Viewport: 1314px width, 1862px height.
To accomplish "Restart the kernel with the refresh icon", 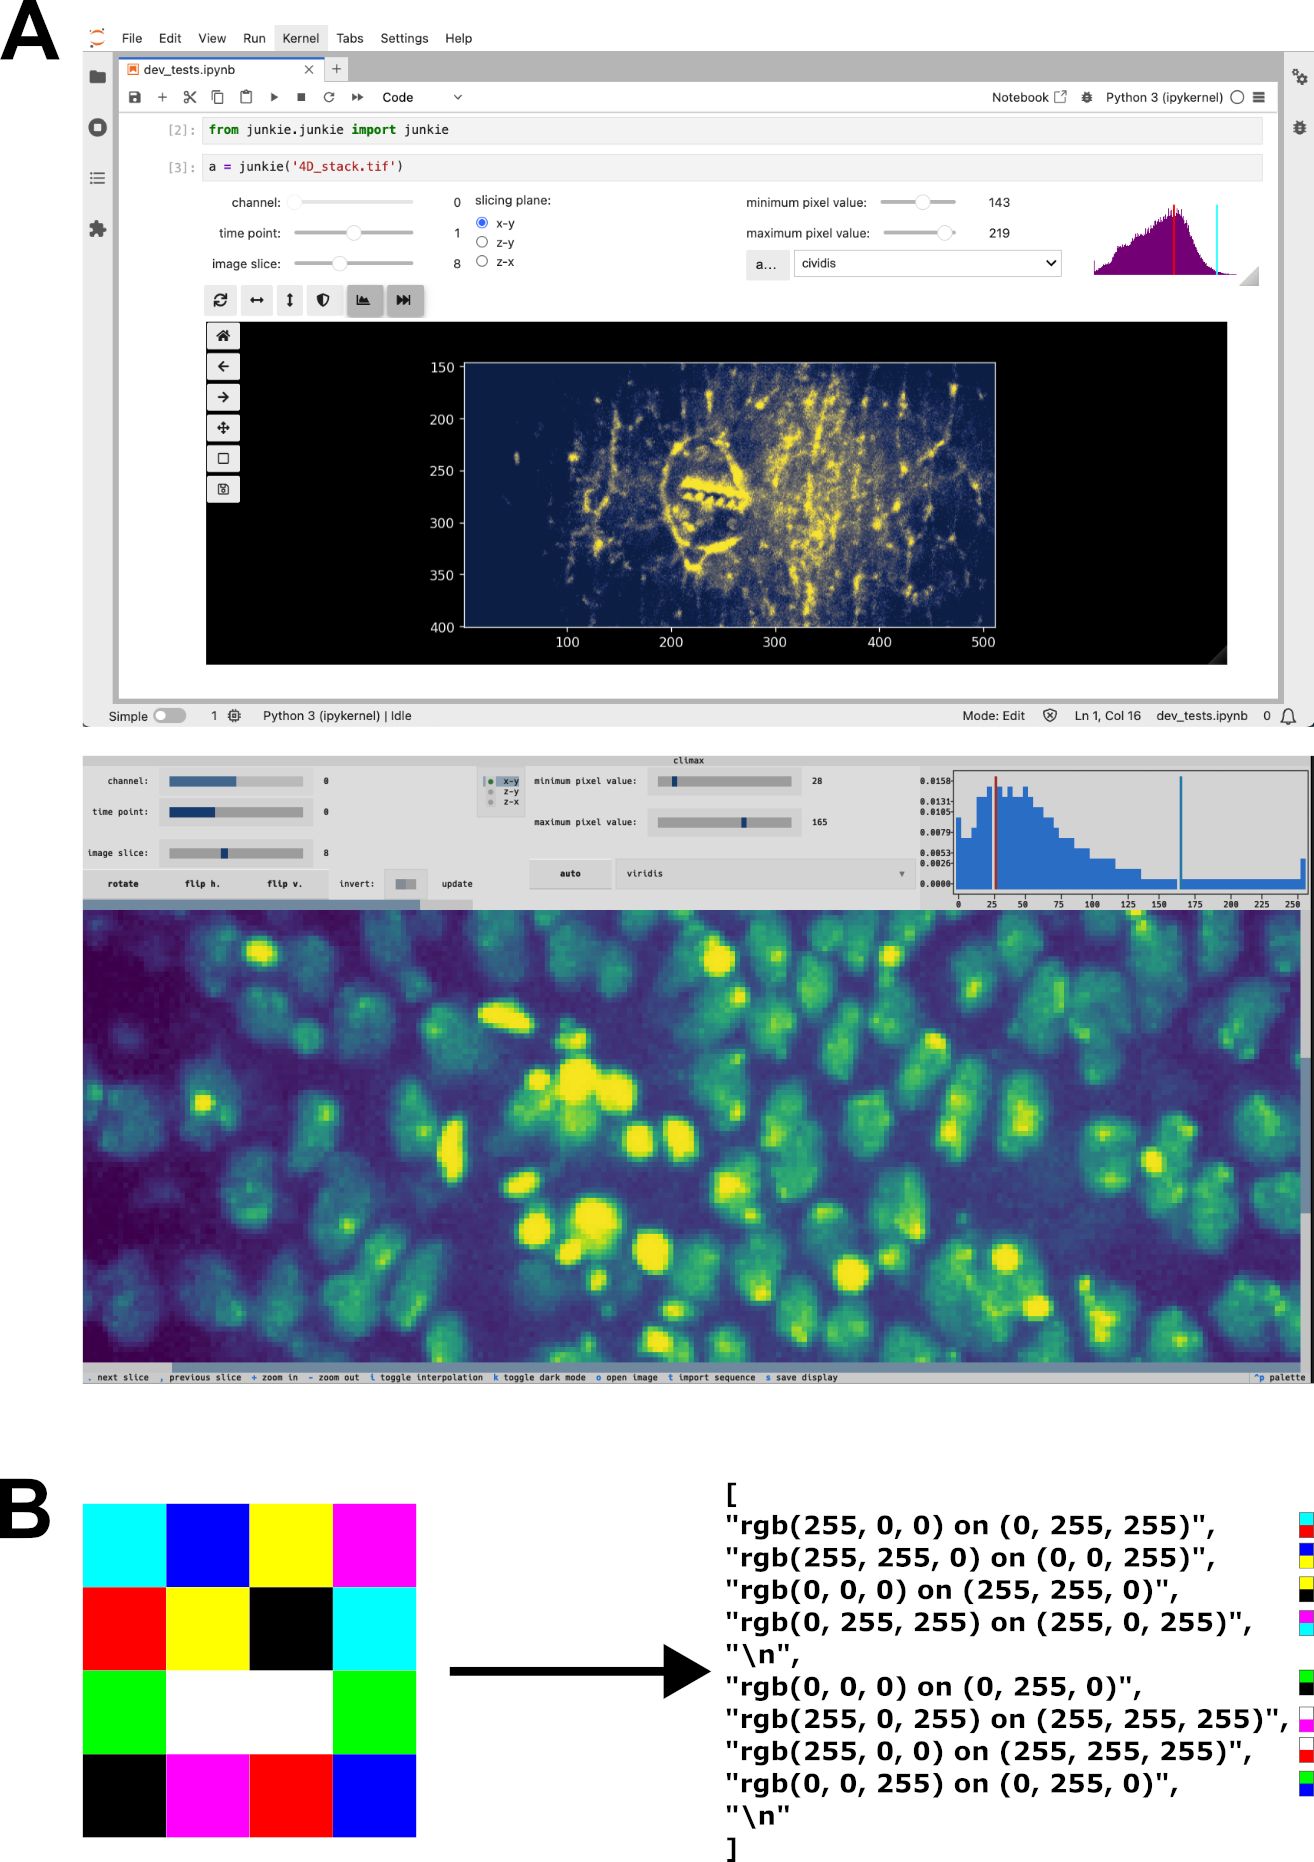I will [329, 97].
